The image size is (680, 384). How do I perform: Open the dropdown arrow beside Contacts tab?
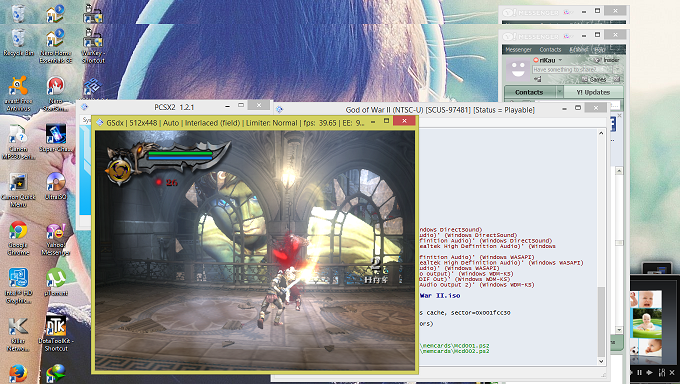click(x=559, y=92)
